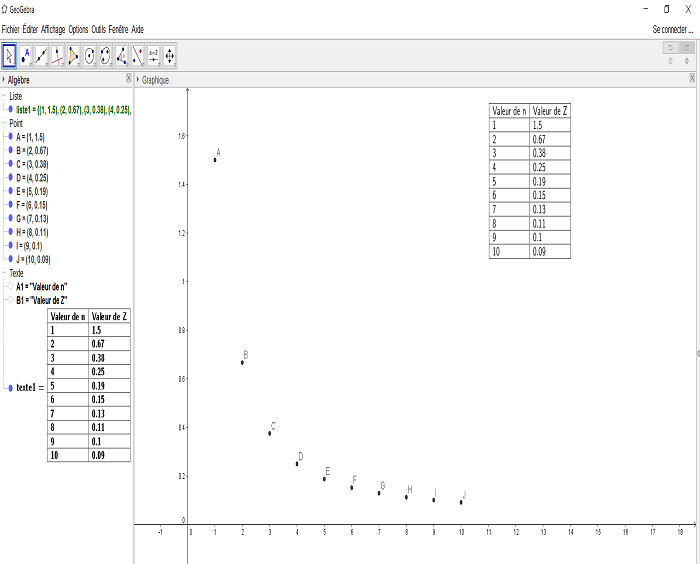Close the Algèbre panel
Viewport: 700px width, 564px height.
pos(128,78)
